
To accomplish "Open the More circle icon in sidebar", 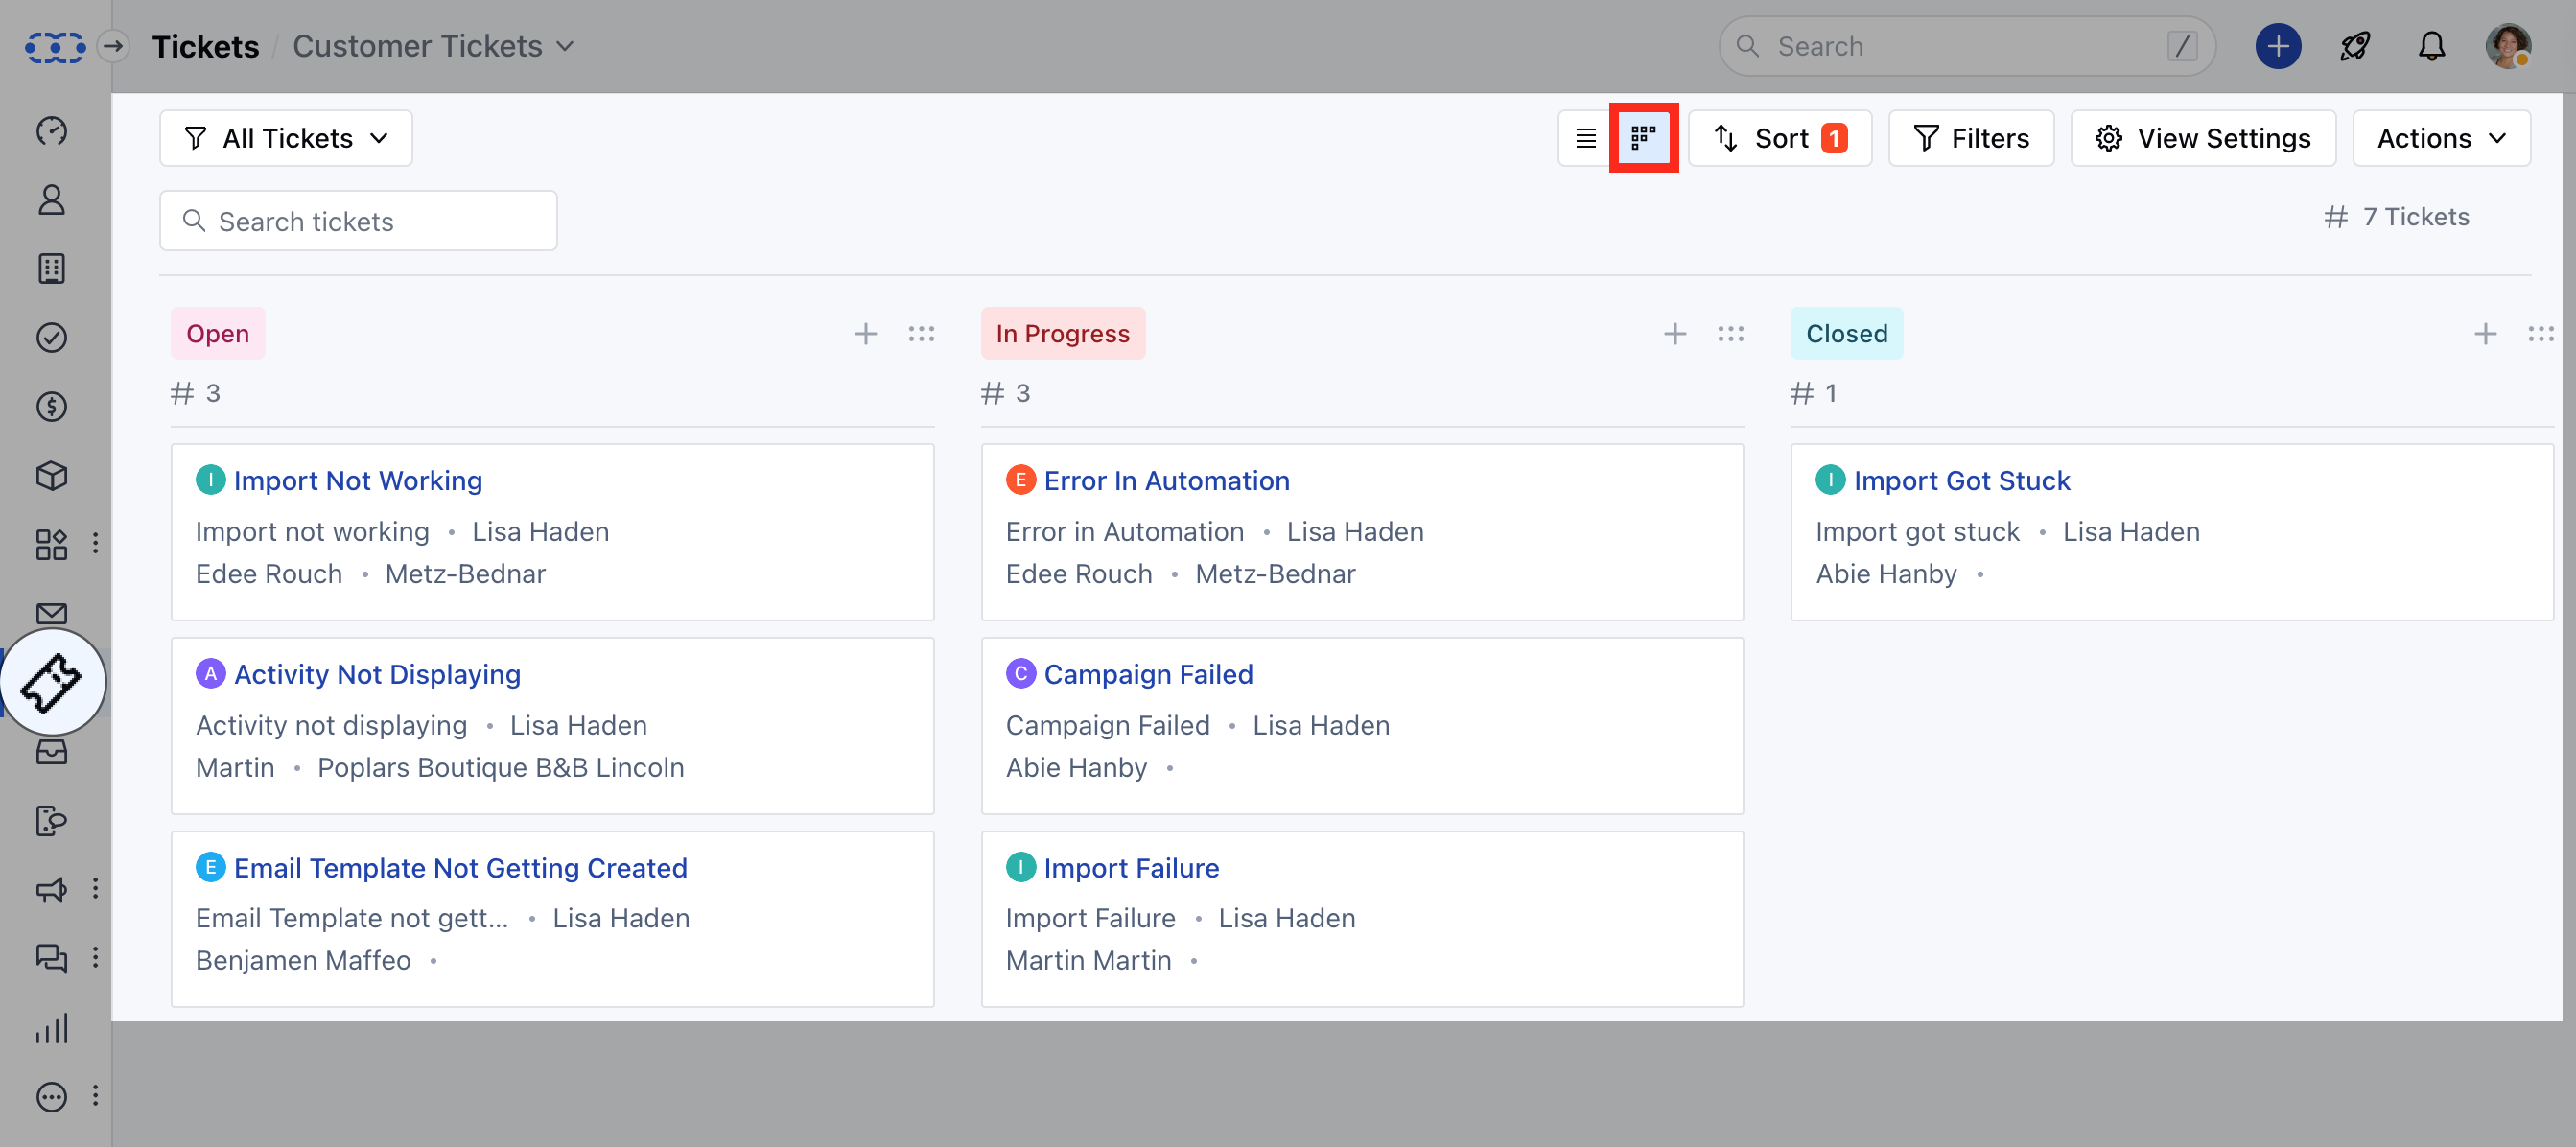I will click(52, 1097).
